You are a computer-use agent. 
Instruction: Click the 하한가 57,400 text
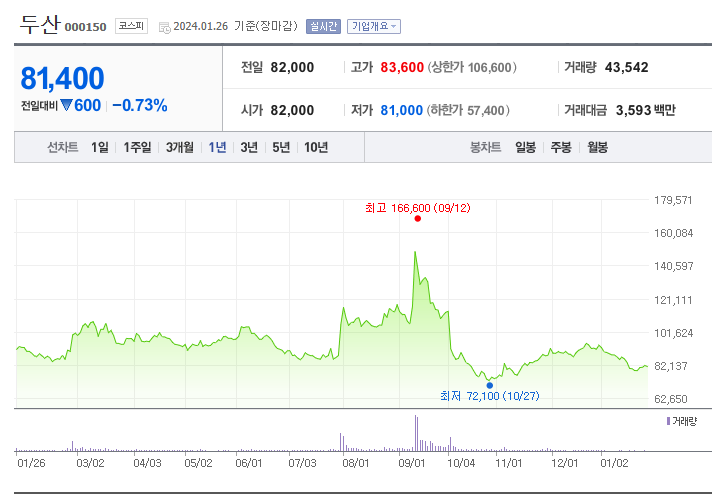coord(468,110)
